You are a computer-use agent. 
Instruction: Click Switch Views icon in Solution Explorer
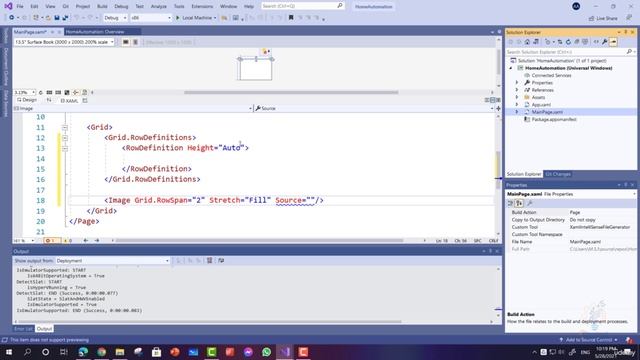pyautogui.click(x=536, y=42)
